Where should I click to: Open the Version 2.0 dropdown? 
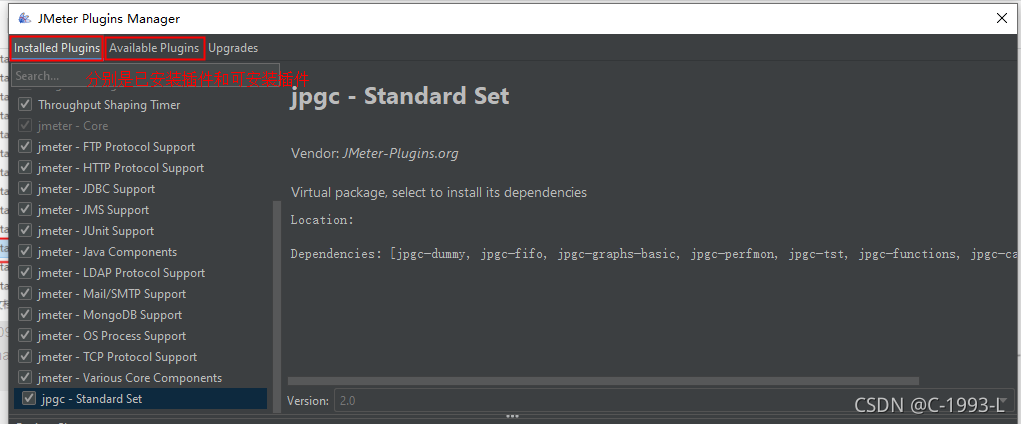674,401
